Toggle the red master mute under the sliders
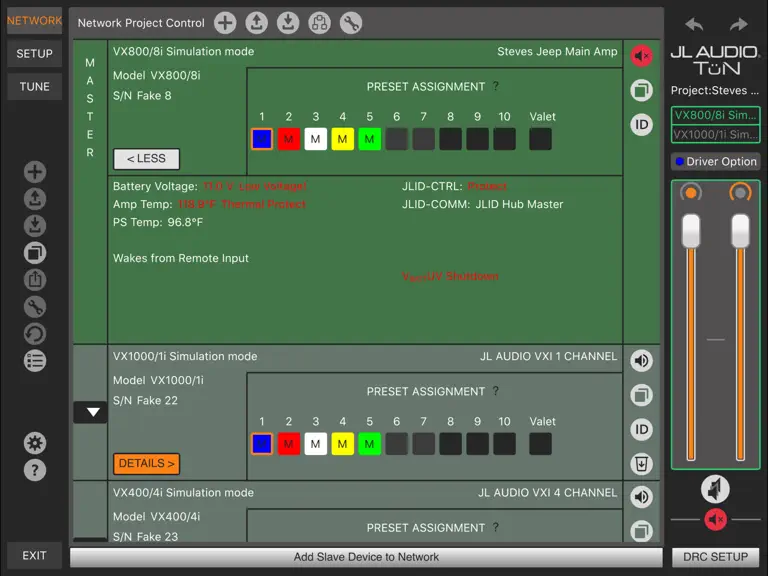The height and width of the screenshot is (576, 768). click(715, 519)
